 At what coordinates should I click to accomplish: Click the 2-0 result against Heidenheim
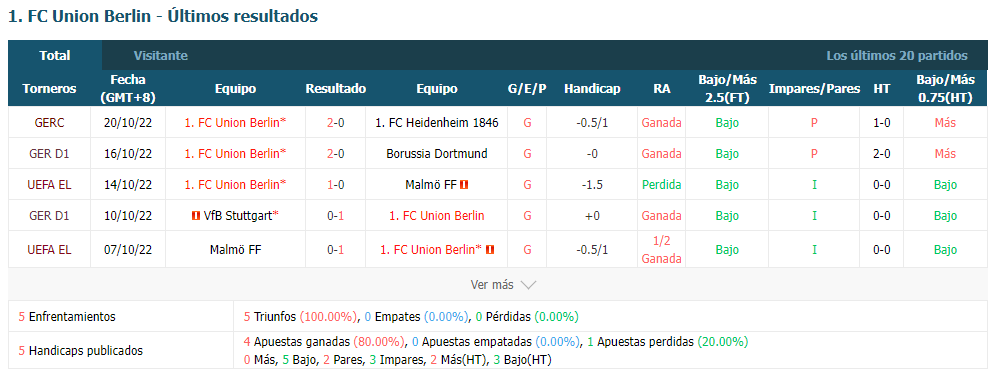(336, 123)
